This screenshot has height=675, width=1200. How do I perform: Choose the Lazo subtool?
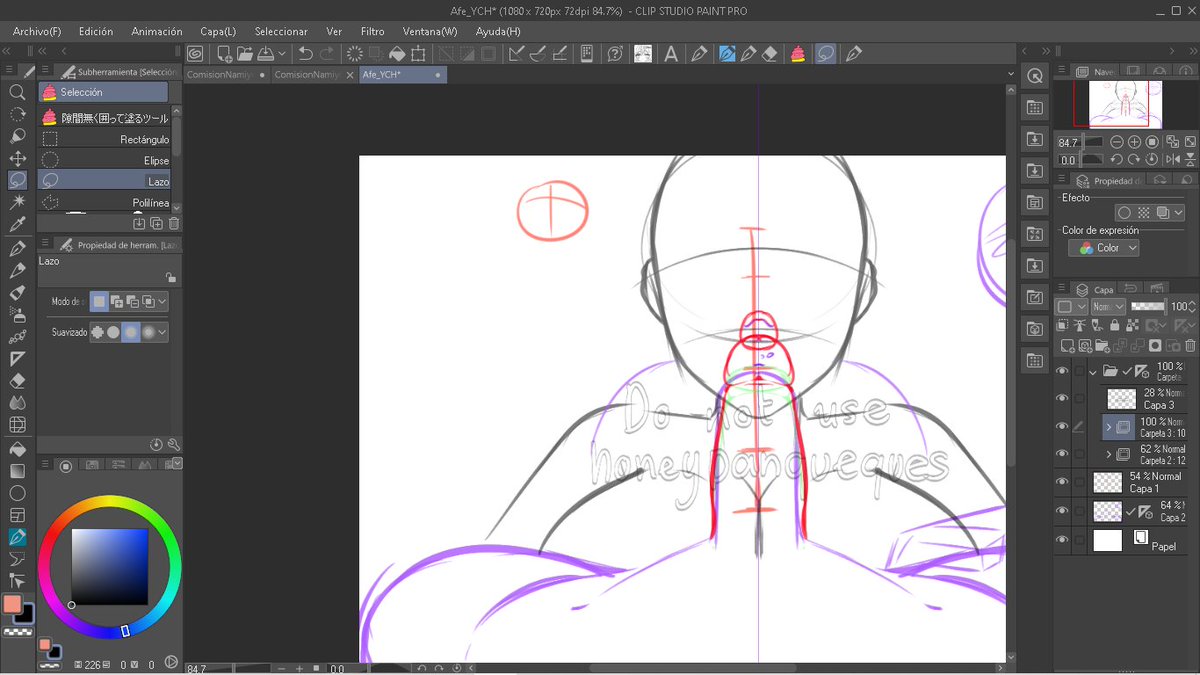(x=104, y=181)
